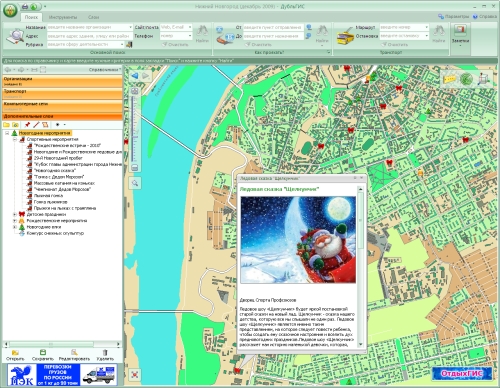Click the route 'Как проехать' car icon
This screenshot has height=388, width=500.
point(225,35)
